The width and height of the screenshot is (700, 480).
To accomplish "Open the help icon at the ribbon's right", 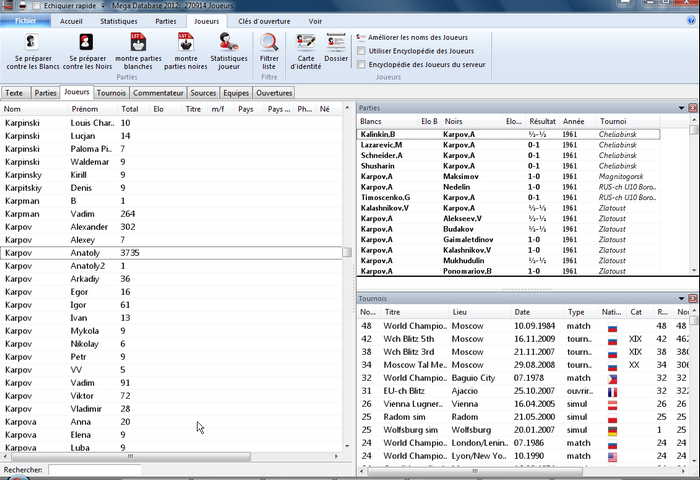I will coord(691,21).
